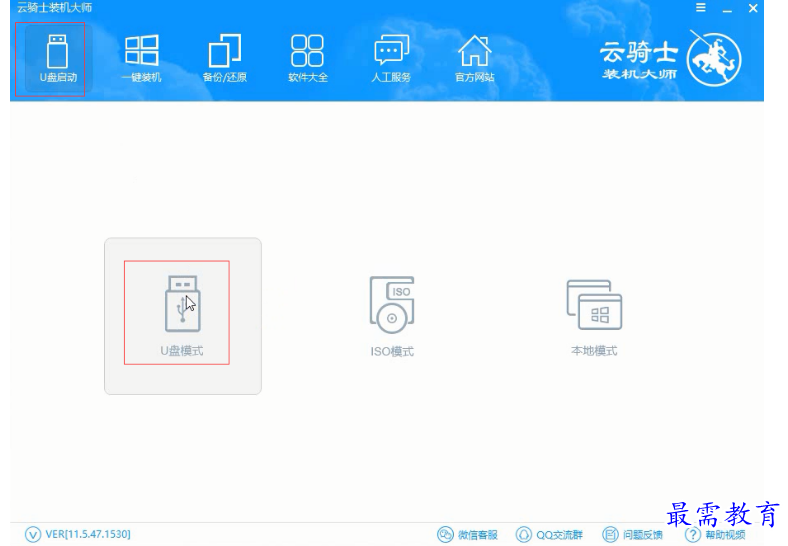This screenshot has width=788, height=546.
Task: Click version text VER[11.5.47.1530]
Action: (x=88, y=534)
